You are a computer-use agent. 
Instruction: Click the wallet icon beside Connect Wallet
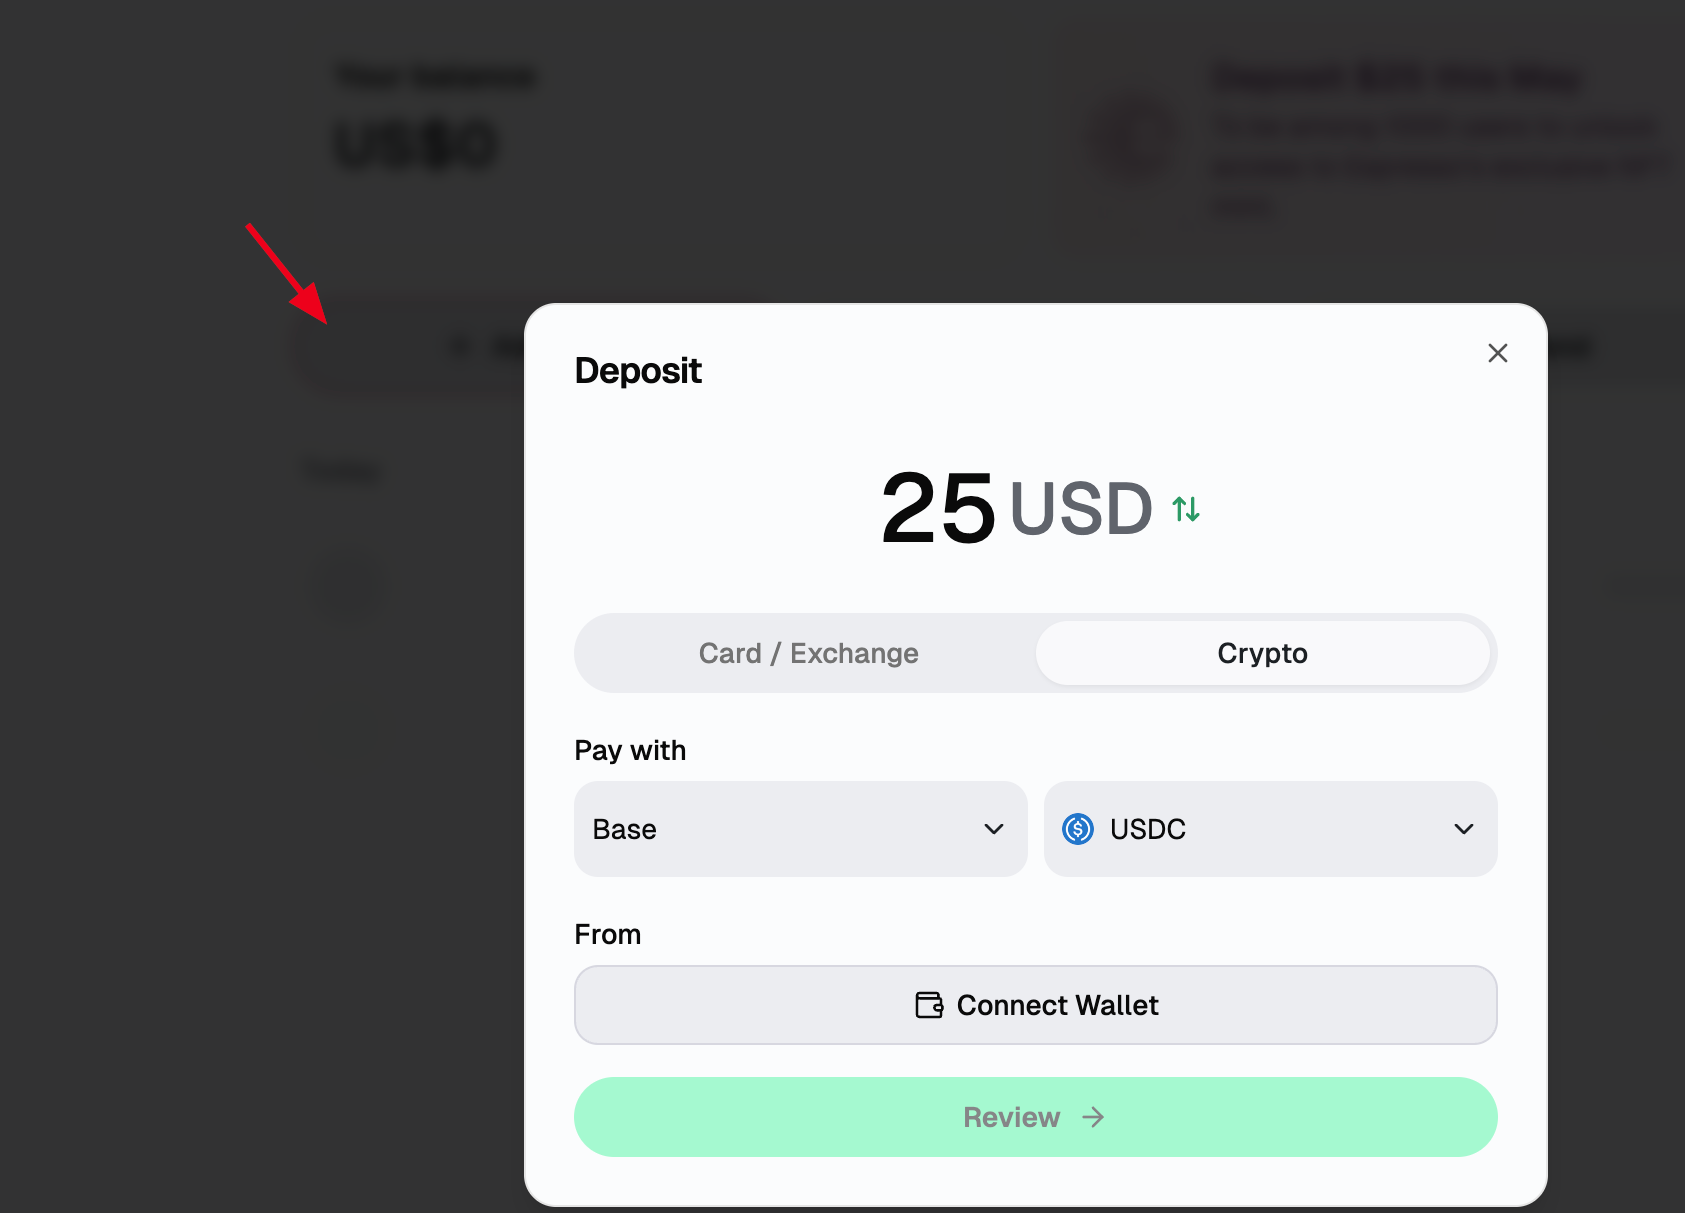(929, 1005)
